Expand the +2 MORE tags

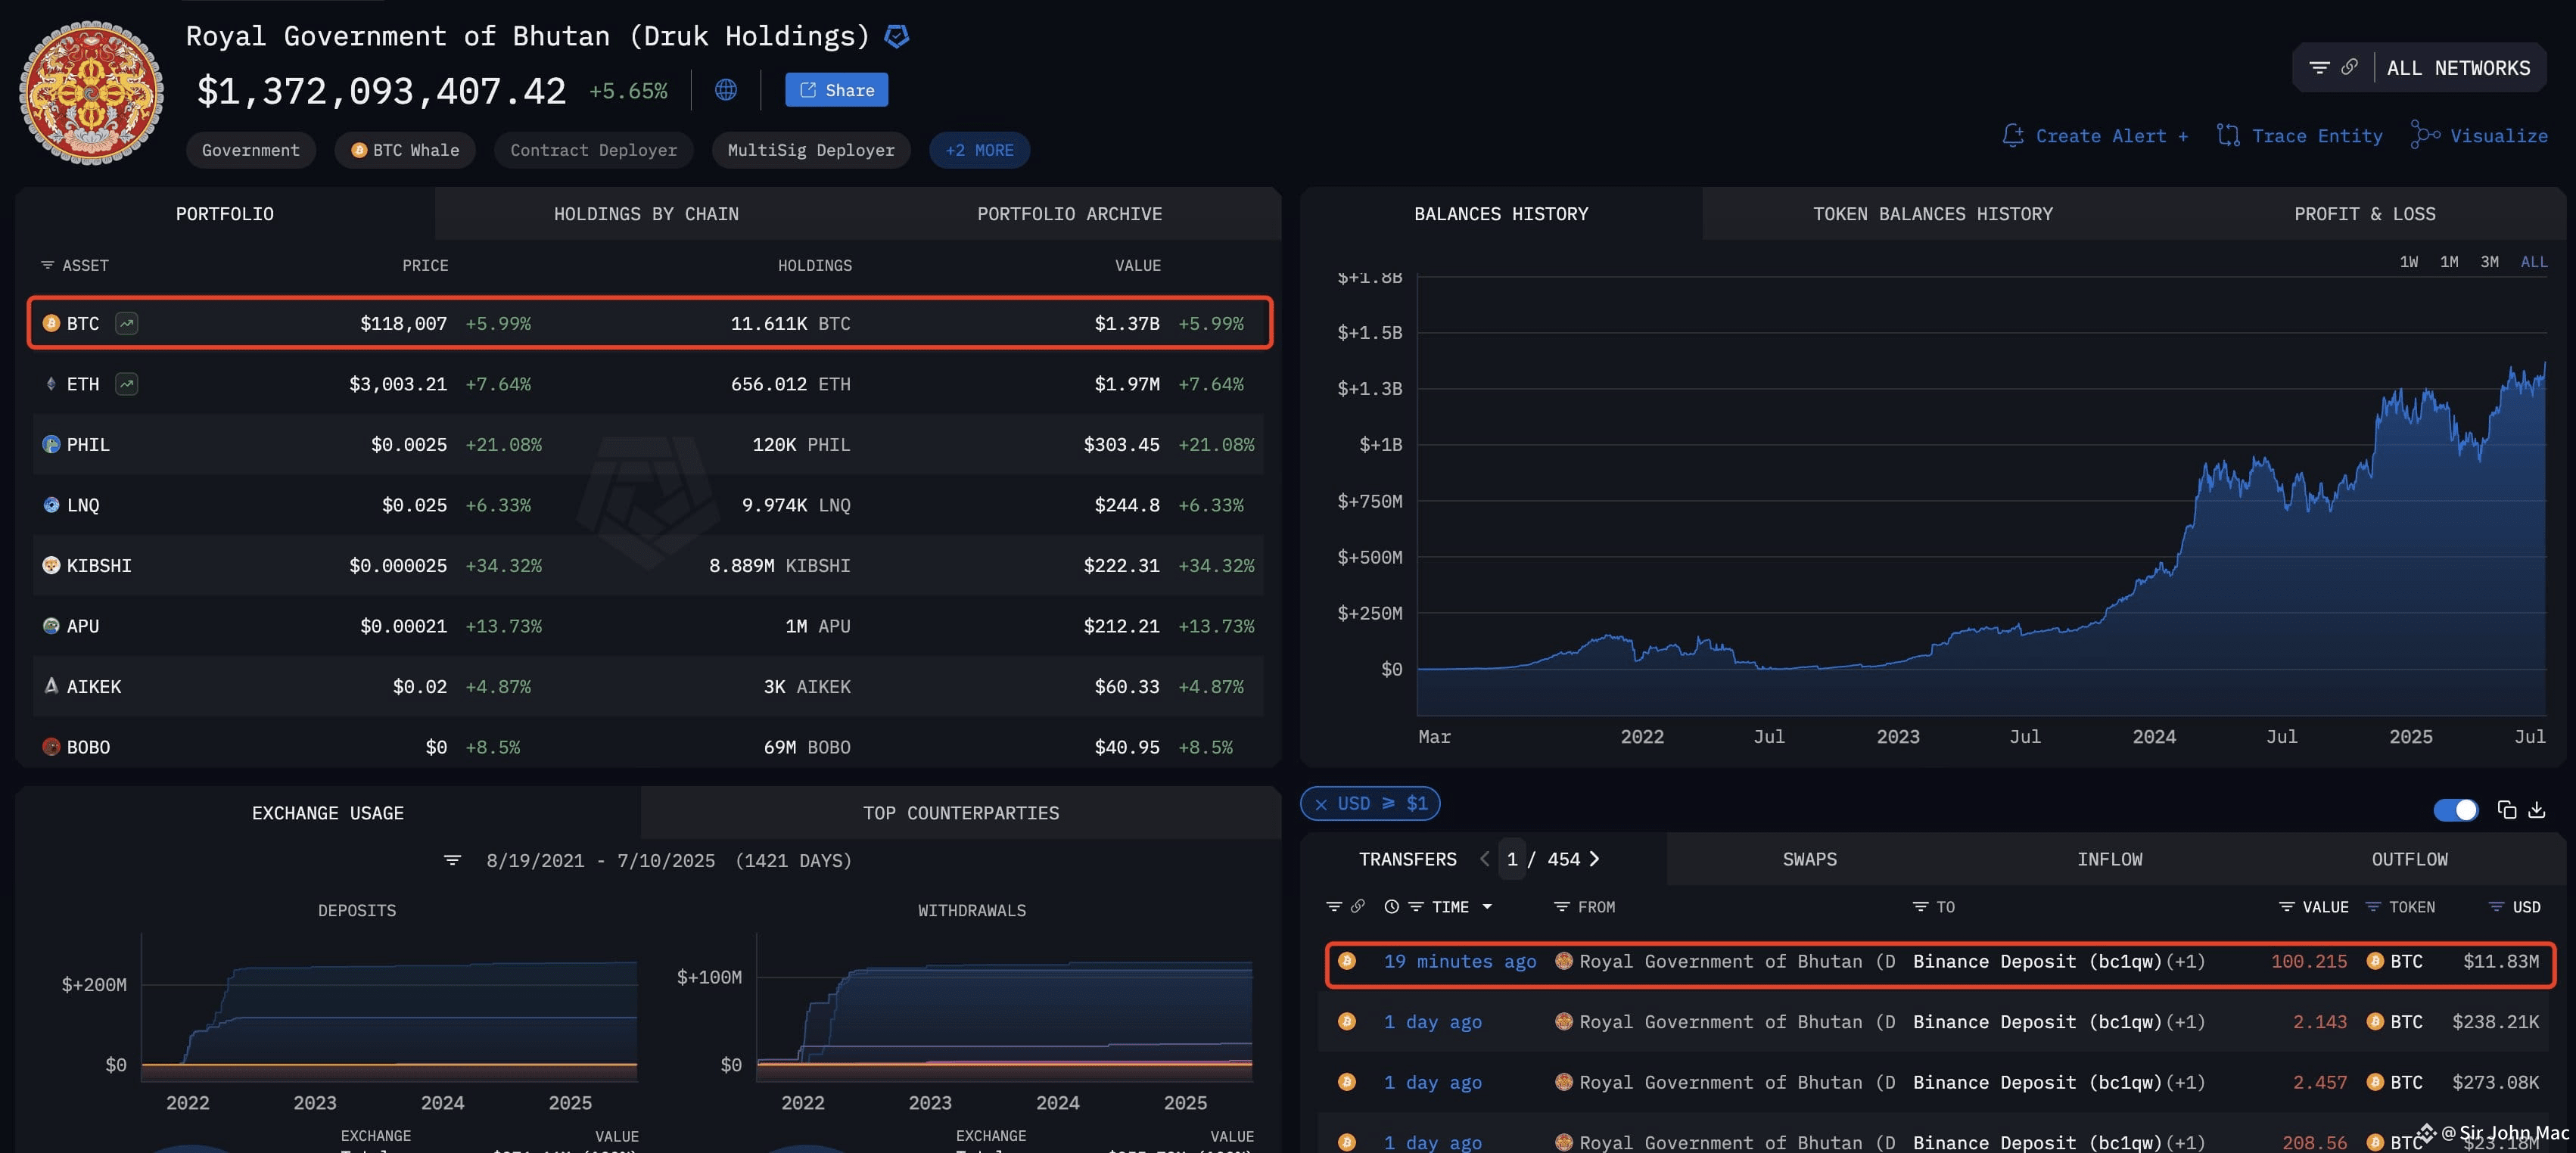980,150
